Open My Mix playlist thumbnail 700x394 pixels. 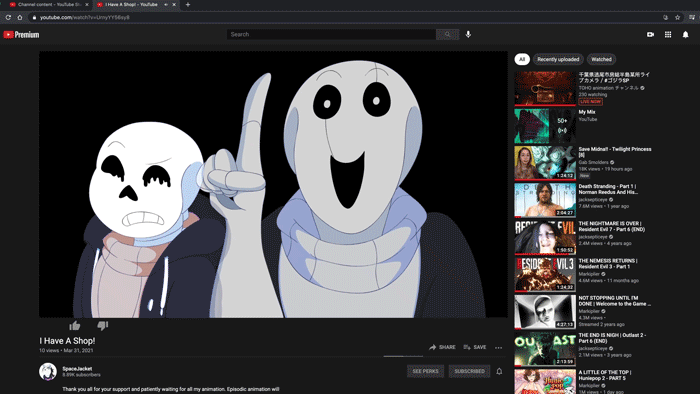coord(545,126)
